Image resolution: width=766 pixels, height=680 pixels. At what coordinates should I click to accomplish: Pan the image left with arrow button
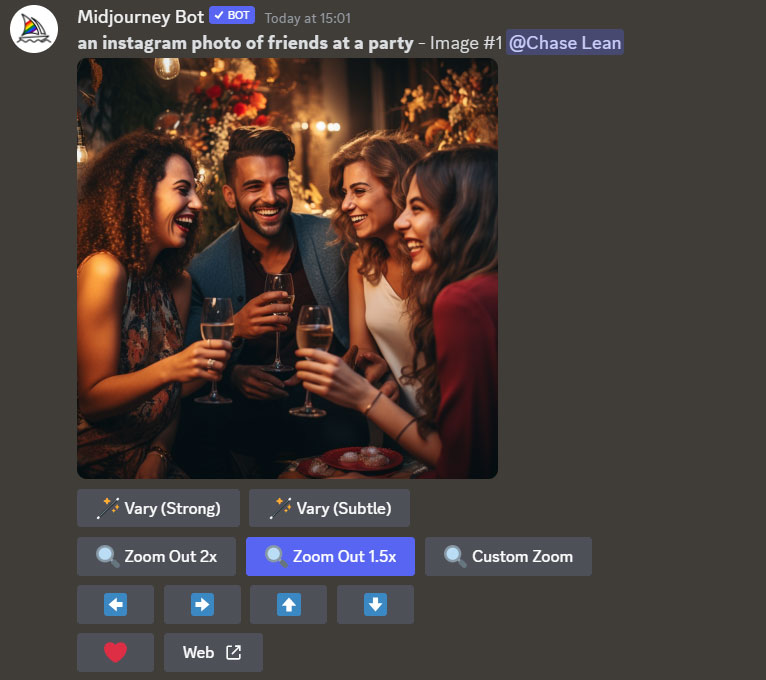[x=116, y=605]
